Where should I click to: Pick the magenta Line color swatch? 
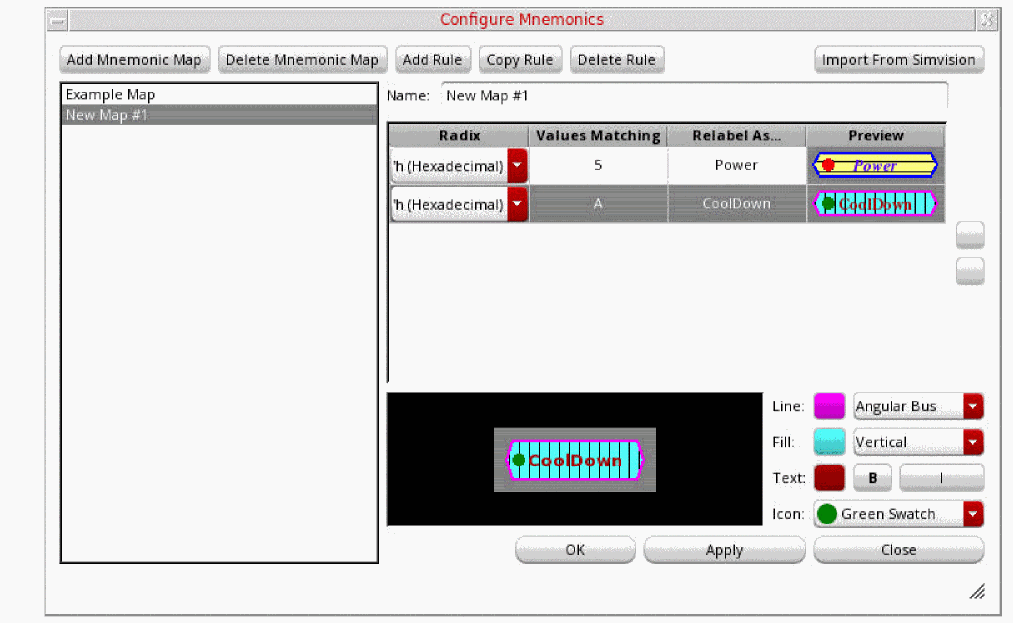(829, 406)
